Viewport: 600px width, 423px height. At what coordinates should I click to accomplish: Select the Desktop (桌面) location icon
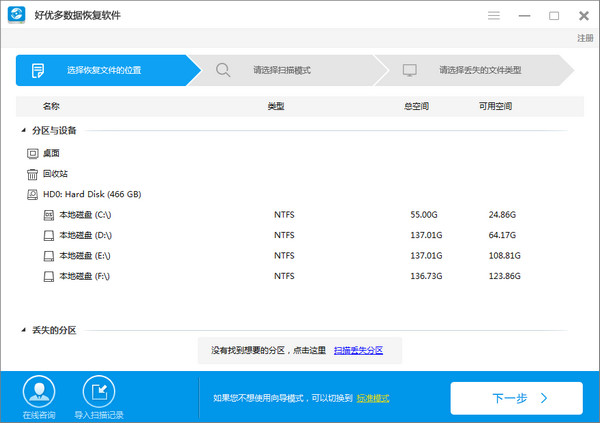coord(33,153)
